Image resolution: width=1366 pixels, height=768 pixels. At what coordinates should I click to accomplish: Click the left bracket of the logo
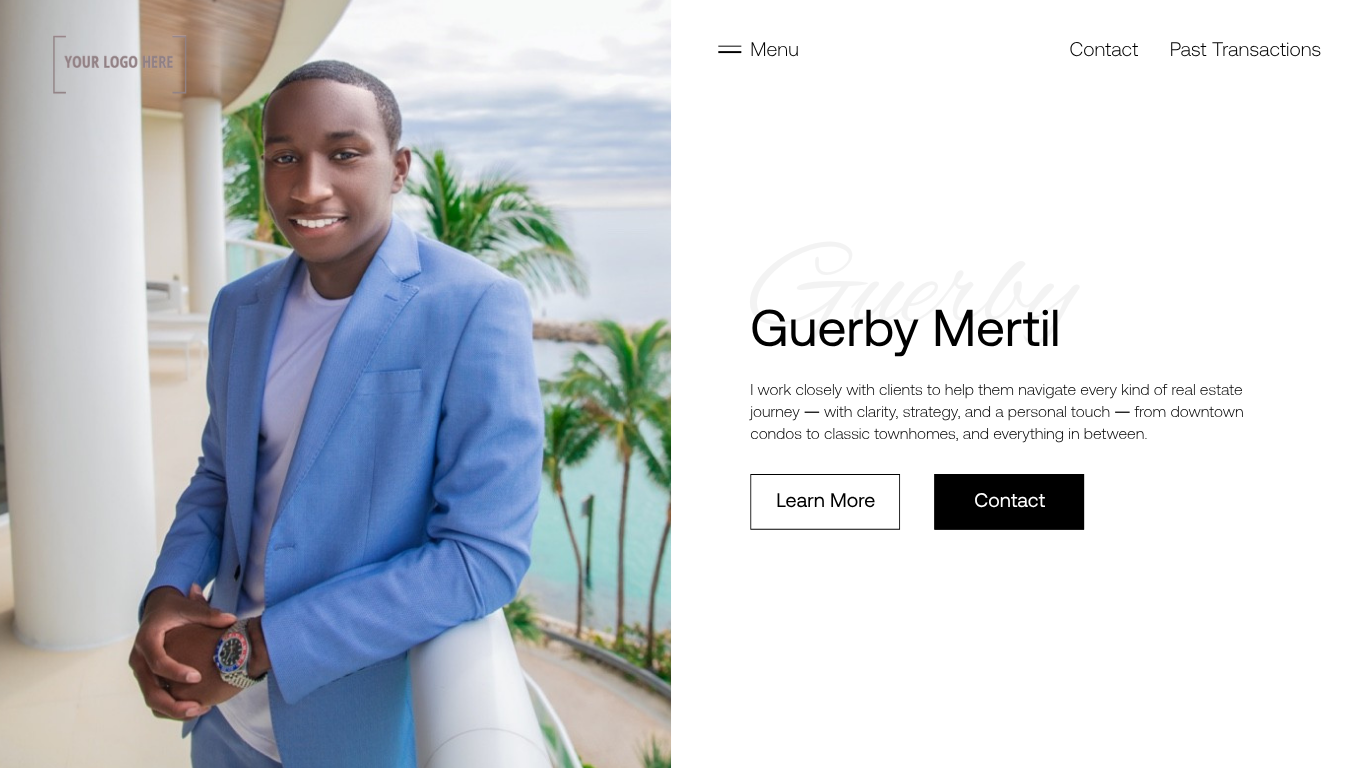pyautogui.click(x=58, y=64)
